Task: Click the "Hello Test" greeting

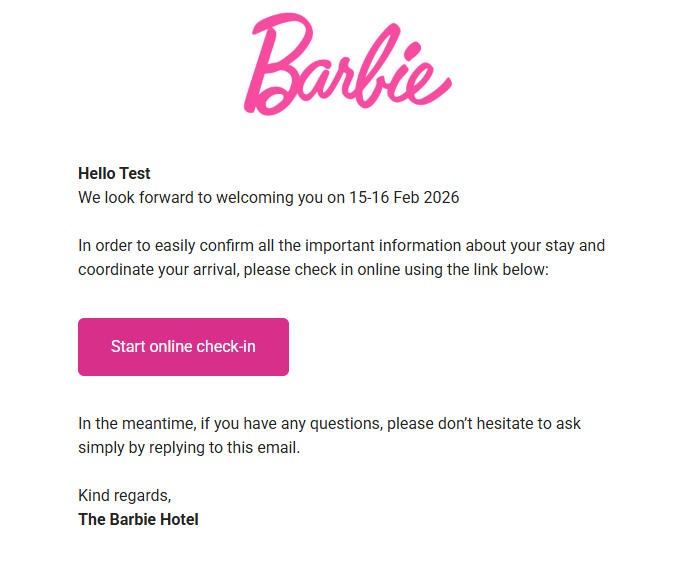Action: pyautogui.click(x=114, y=174)
